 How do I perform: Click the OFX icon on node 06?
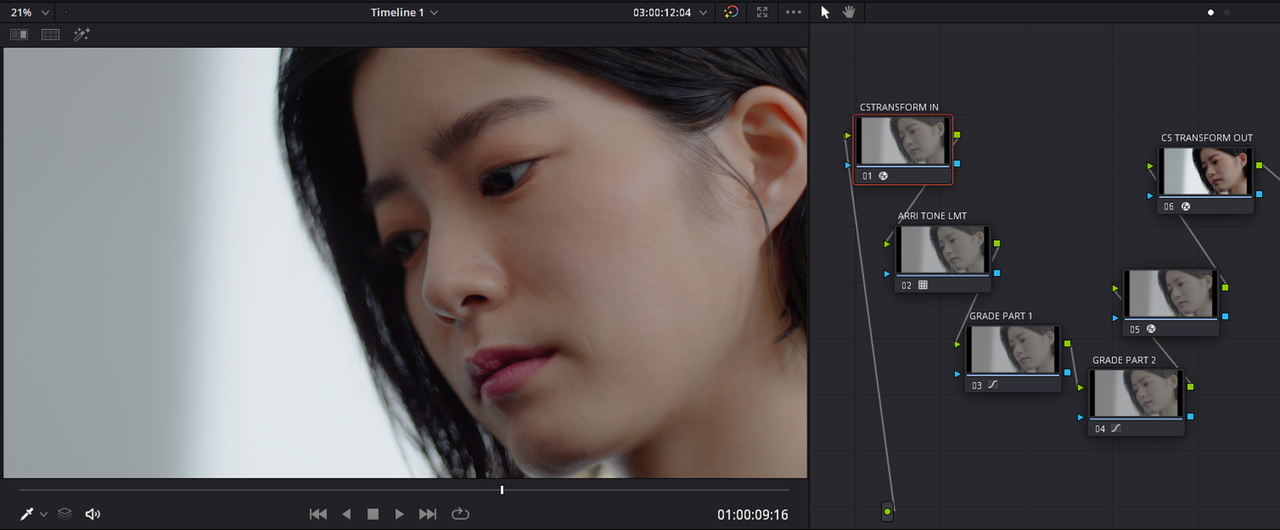click(x=1186, y=207)
